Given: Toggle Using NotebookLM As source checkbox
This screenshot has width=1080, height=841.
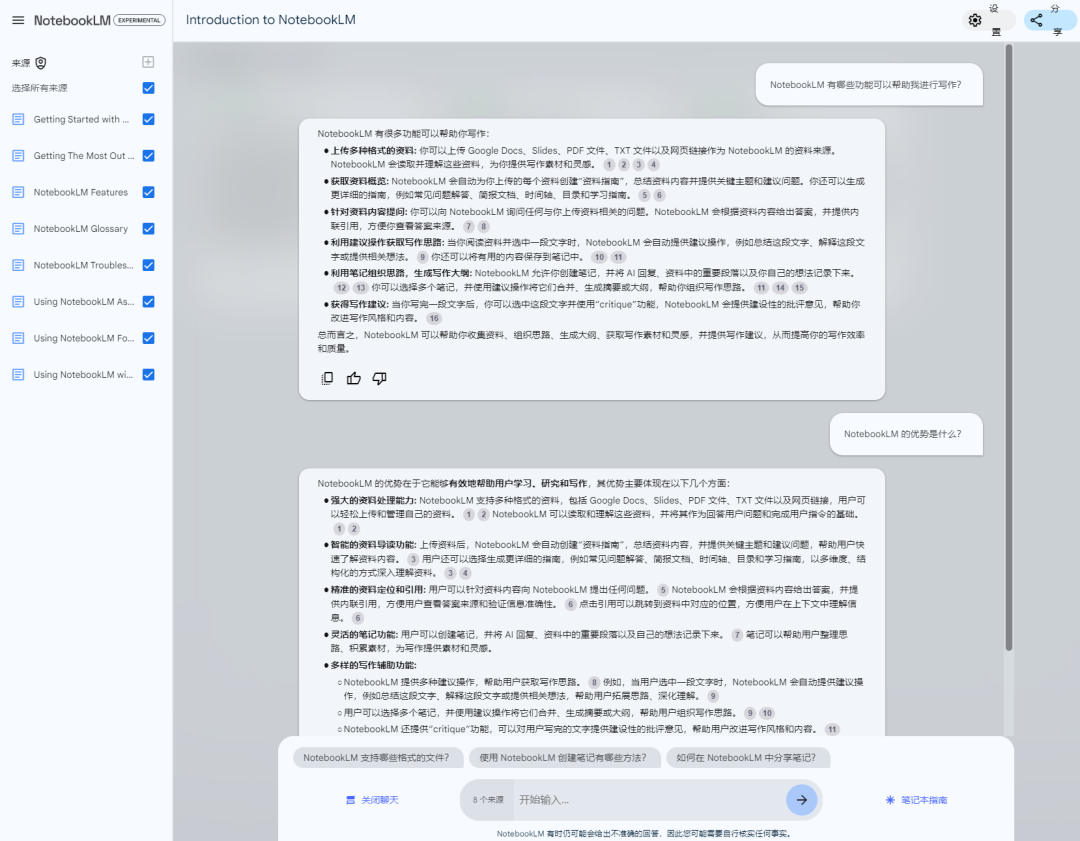Looking at the screenshot, I should (x=148, y=302).
